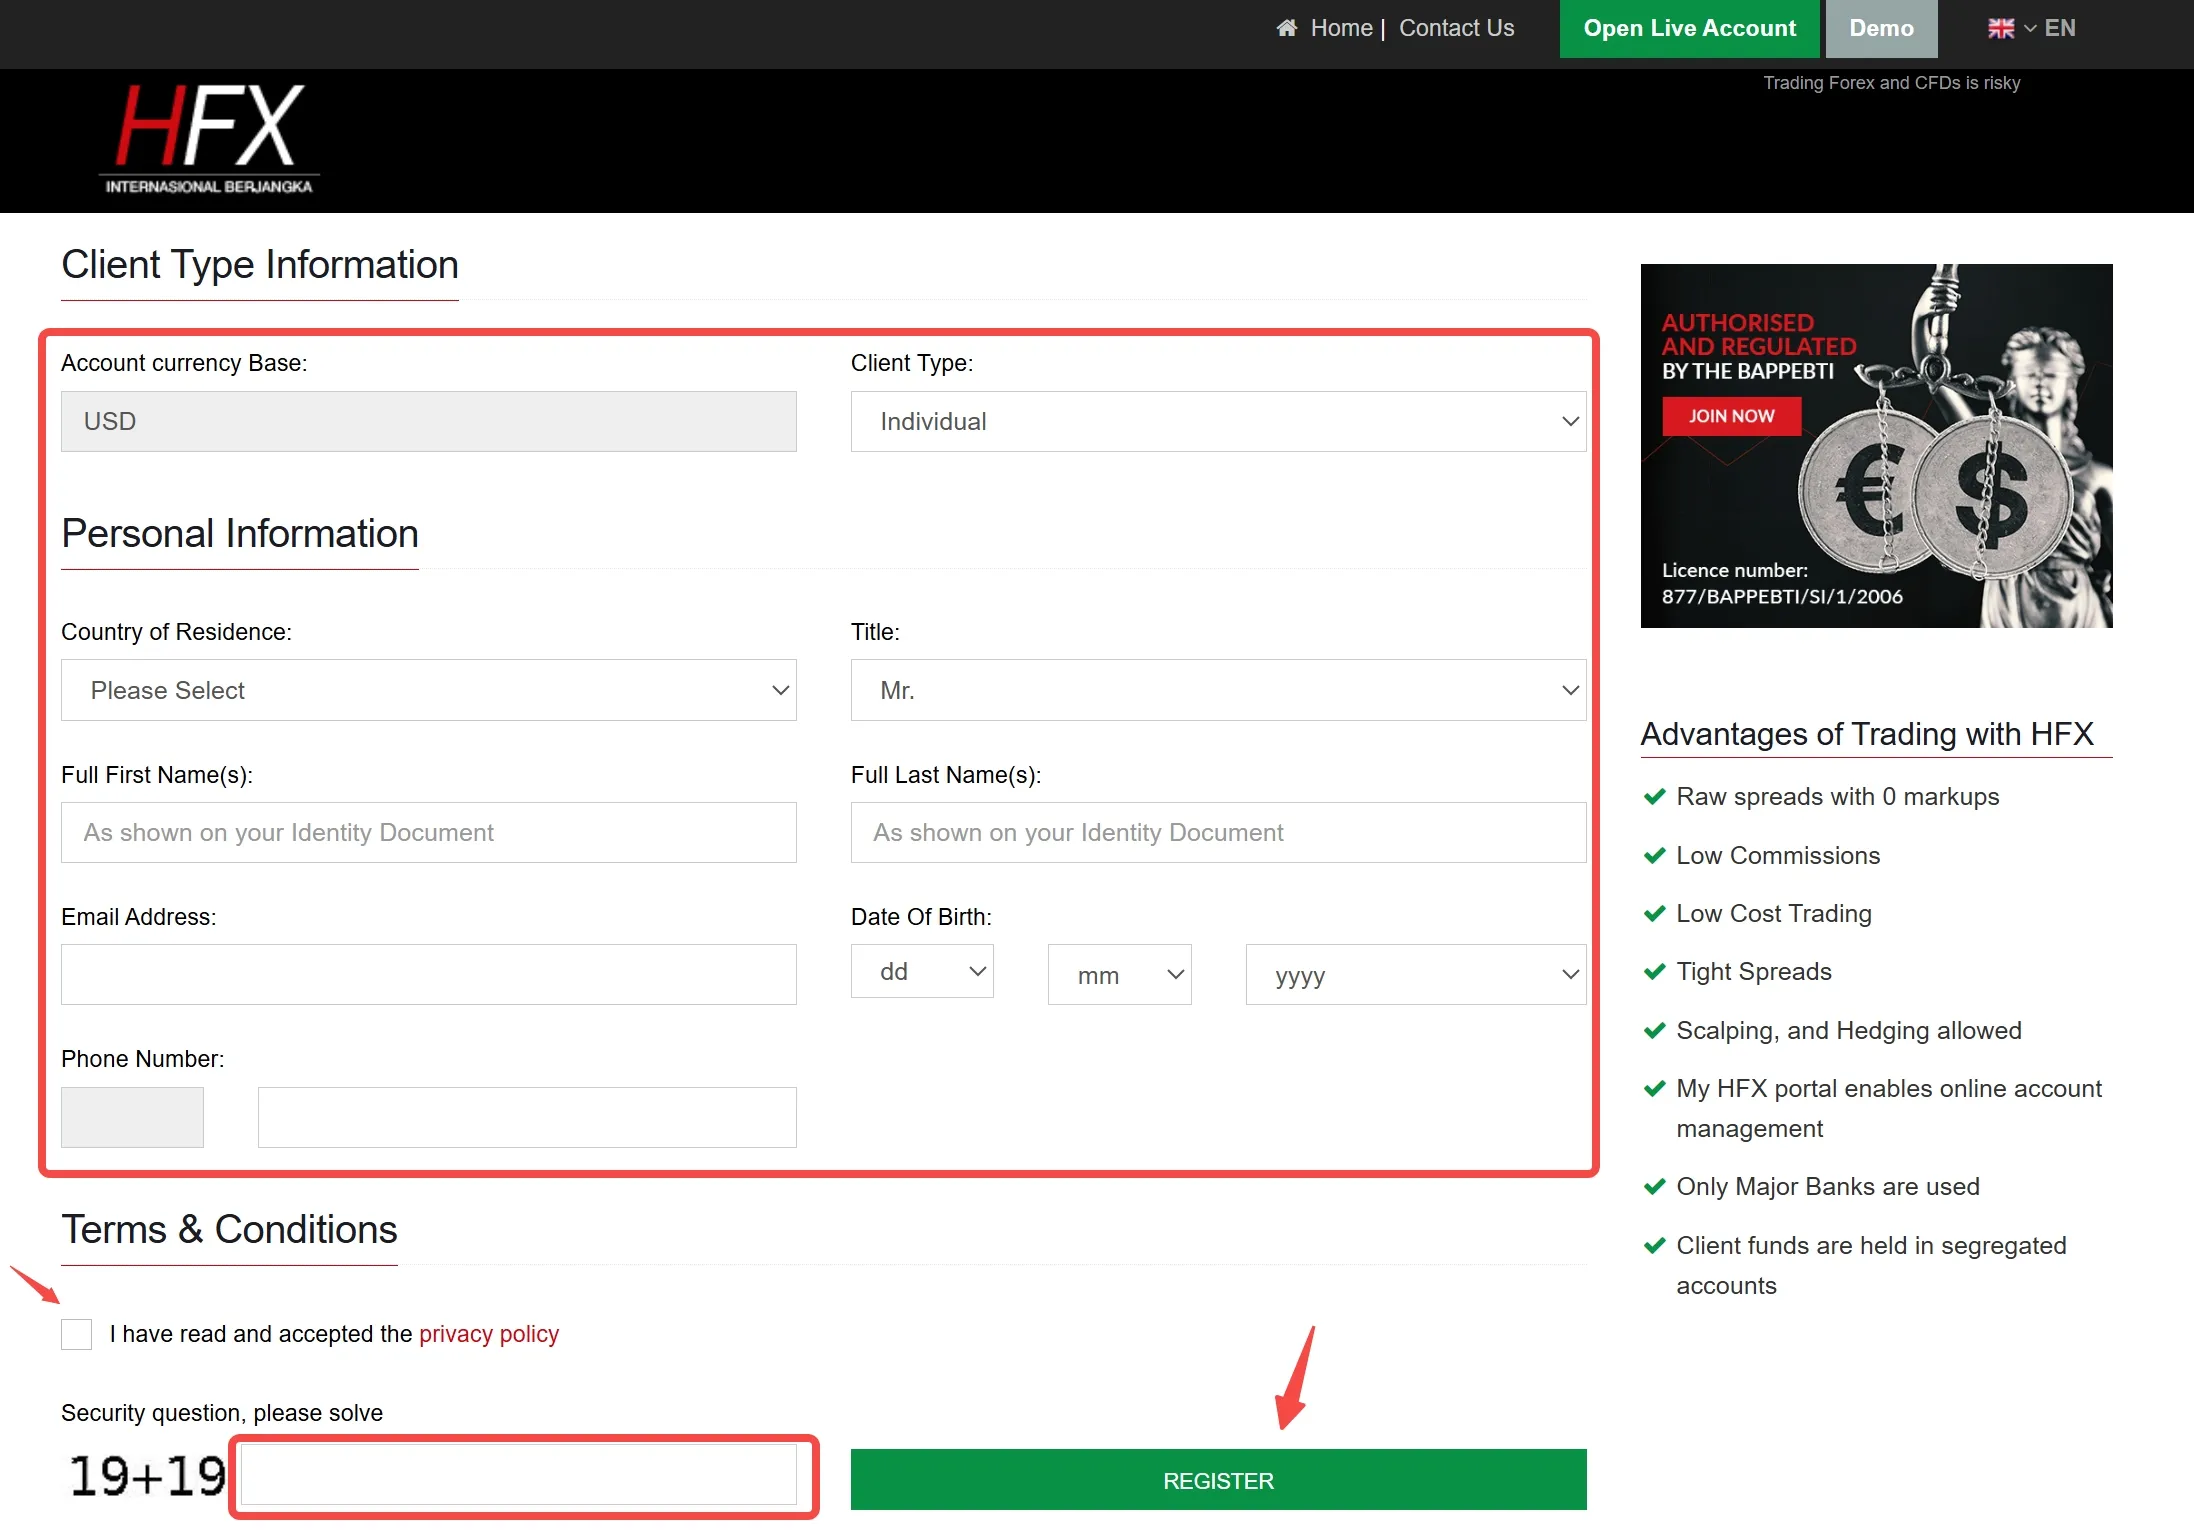Click the Account currency Base USD field
2194x1530 pixels.
[x=429, y=421]
